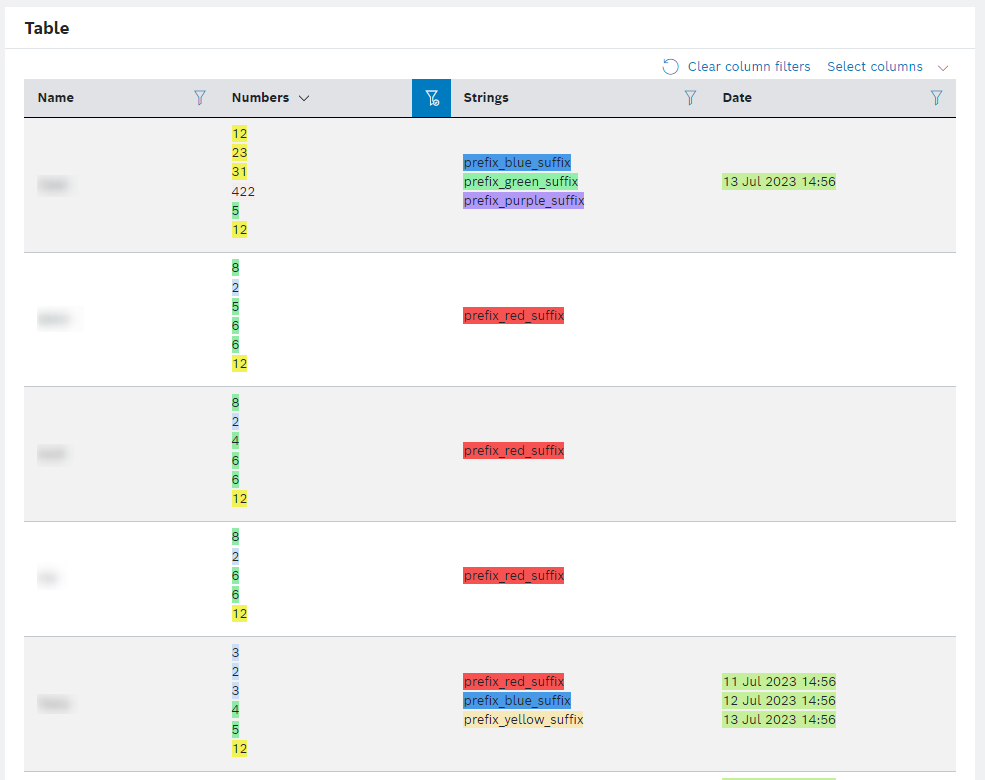This screenshot has width=985, height=780.
Task: Click the active Numbers column filter icon
Action: (x=431, y=98)
